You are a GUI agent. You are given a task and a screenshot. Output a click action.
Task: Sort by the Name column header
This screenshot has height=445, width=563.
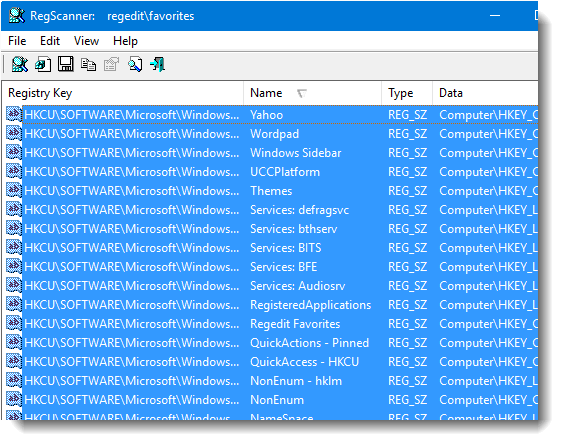pos(312,93)
